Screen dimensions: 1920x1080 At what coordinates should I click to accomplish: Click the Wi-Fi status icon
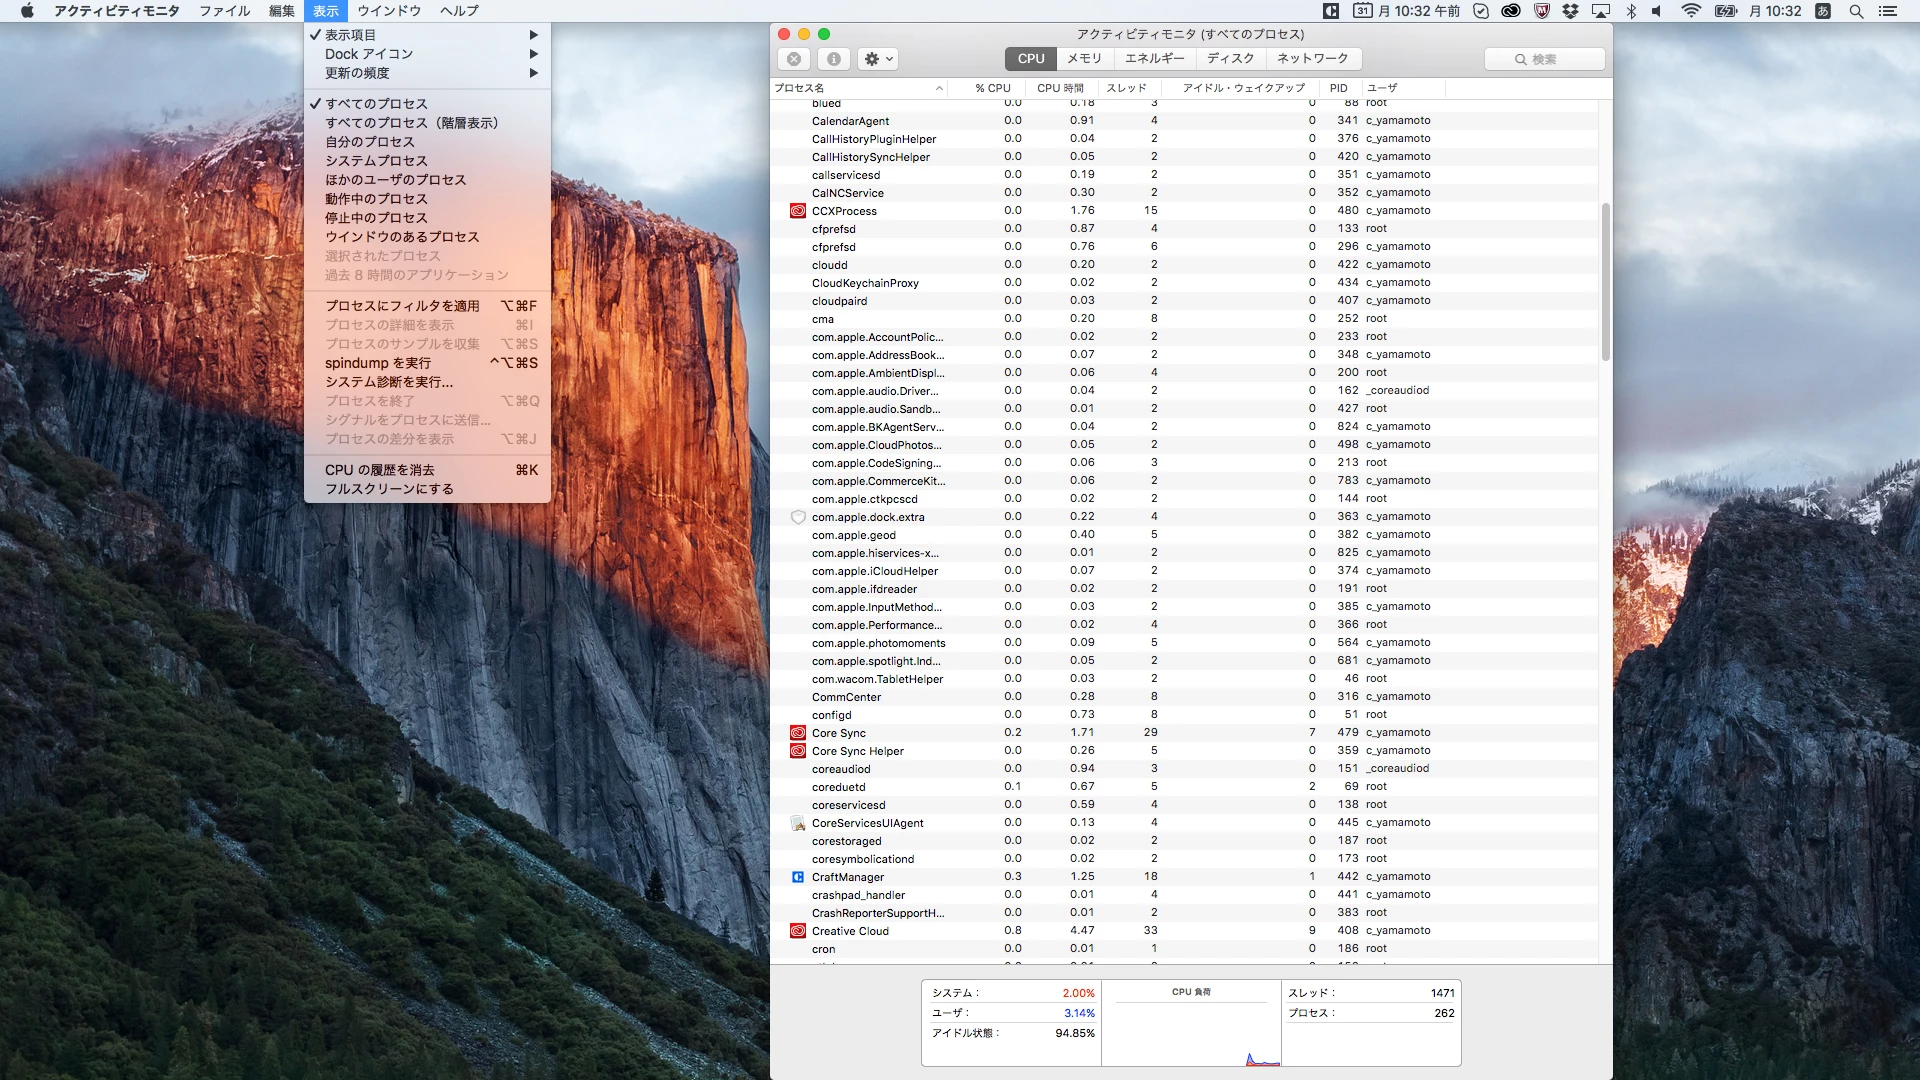[1691, 11]
